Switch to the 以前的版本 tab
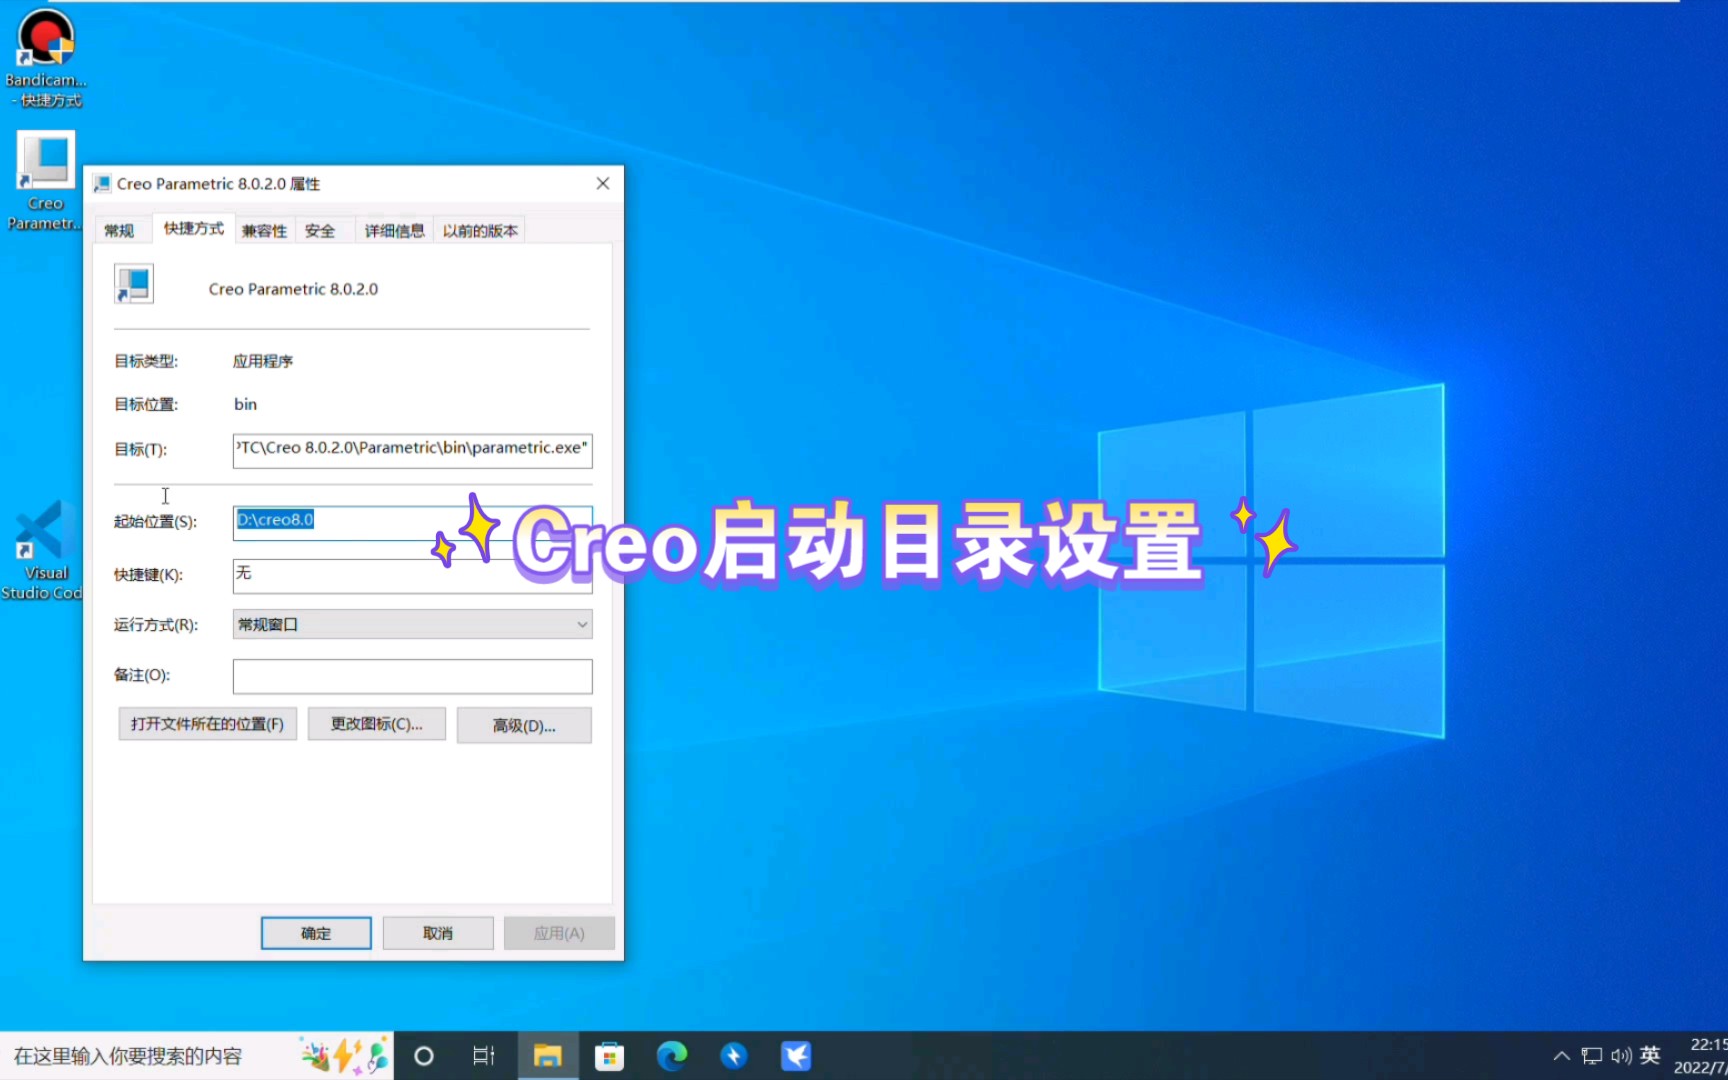 click(480, 231)
